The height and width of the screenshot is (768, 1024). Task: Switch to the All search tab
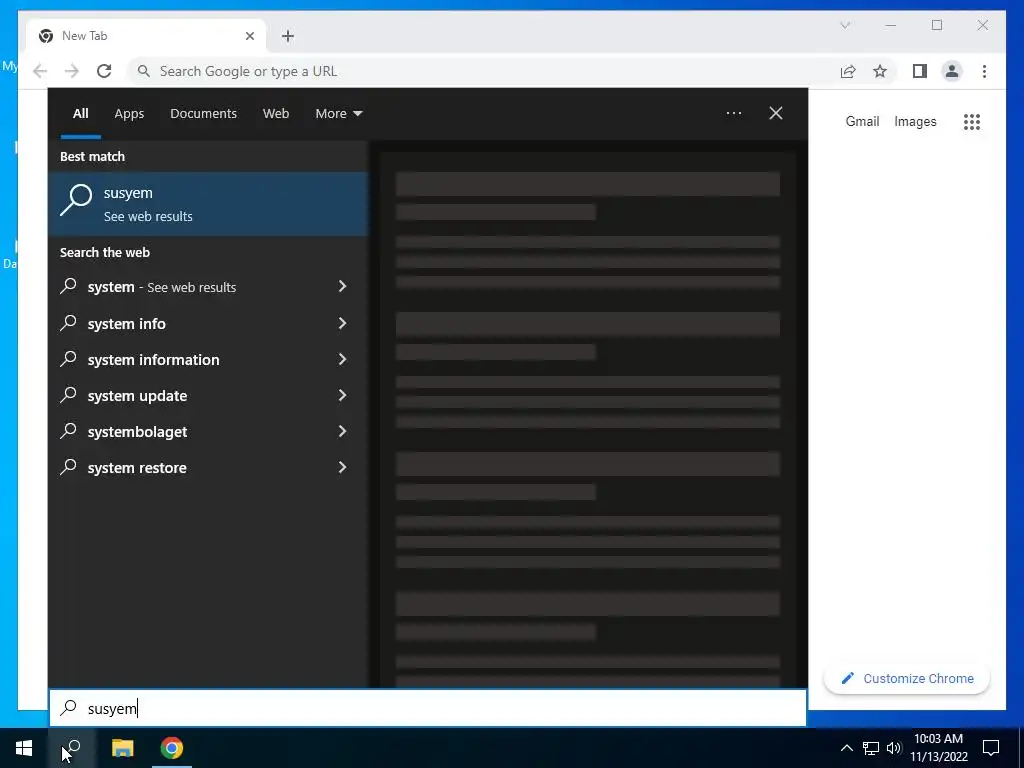pyautogui.click(x=80, y=114)
